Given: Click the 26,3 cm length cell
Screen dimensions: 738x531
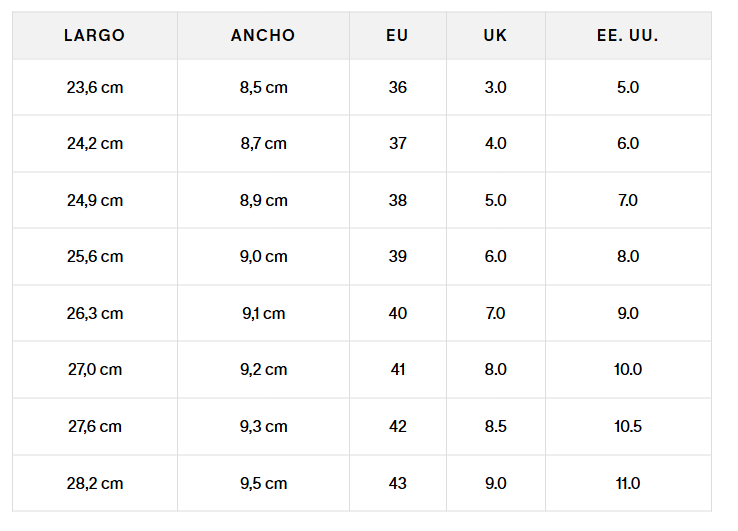Looking at the screenshot, I should [x=95, y=313].
